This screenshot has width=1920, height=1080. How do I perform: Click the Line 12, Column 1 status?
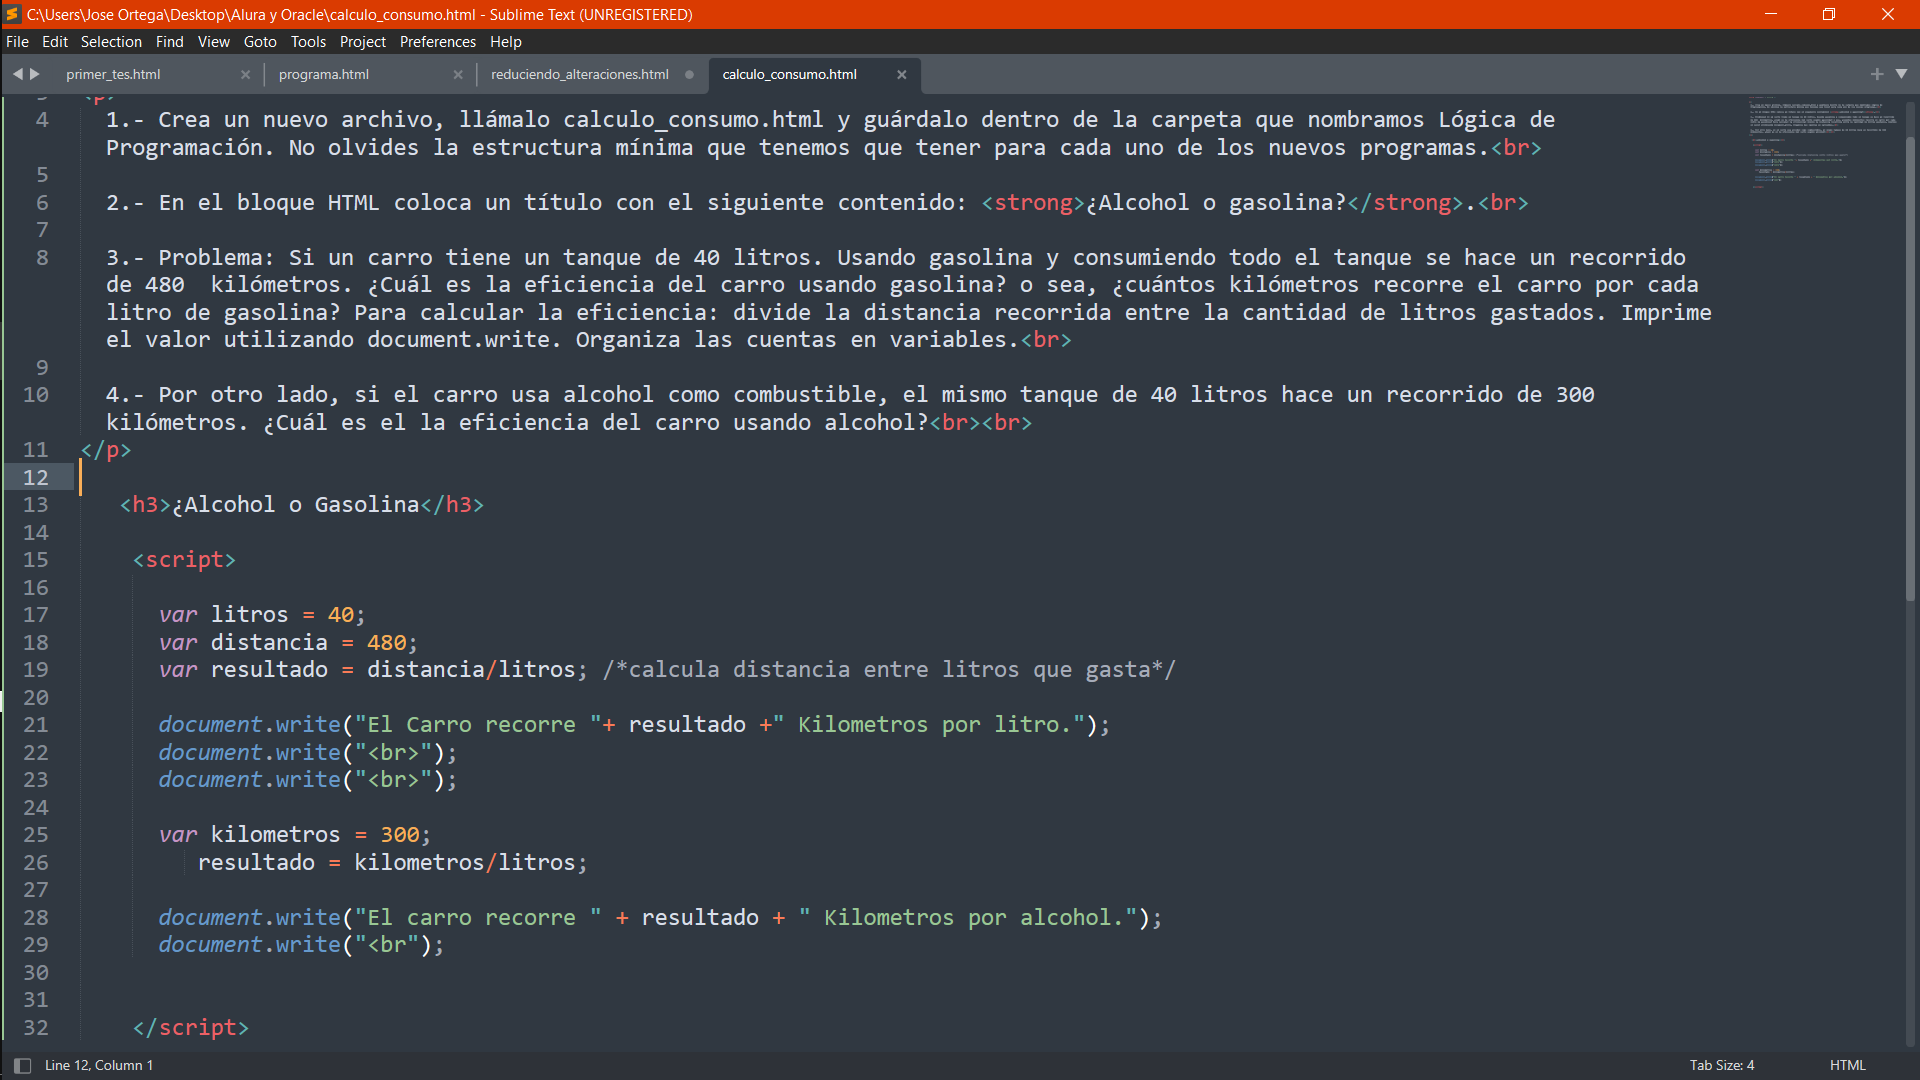[99, 1066]
